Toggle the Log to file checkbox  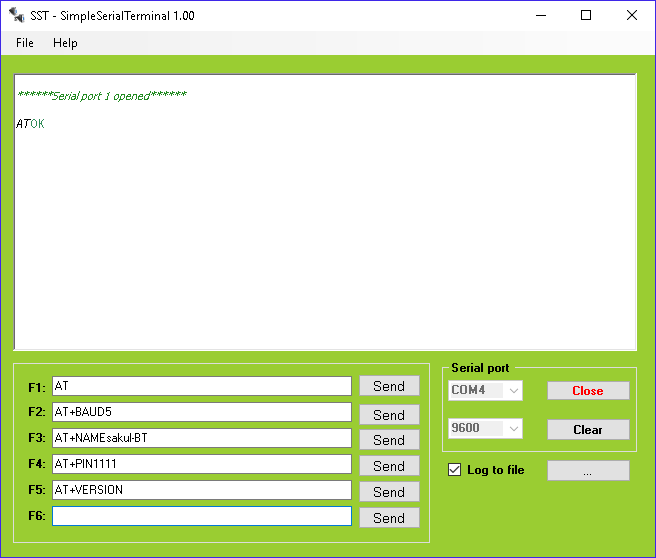454,470
